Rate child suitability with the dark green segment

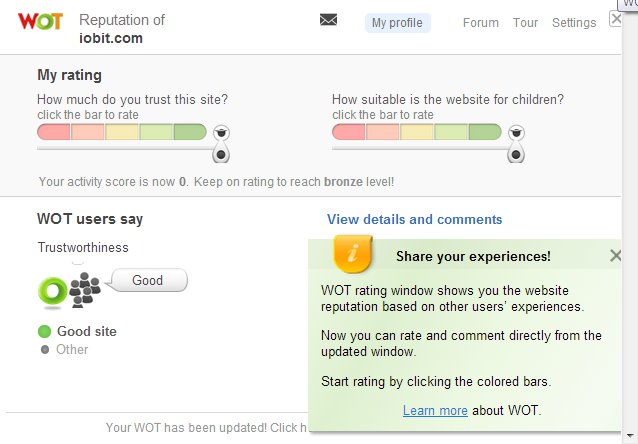pyautogui.click(x=484, y=132)
